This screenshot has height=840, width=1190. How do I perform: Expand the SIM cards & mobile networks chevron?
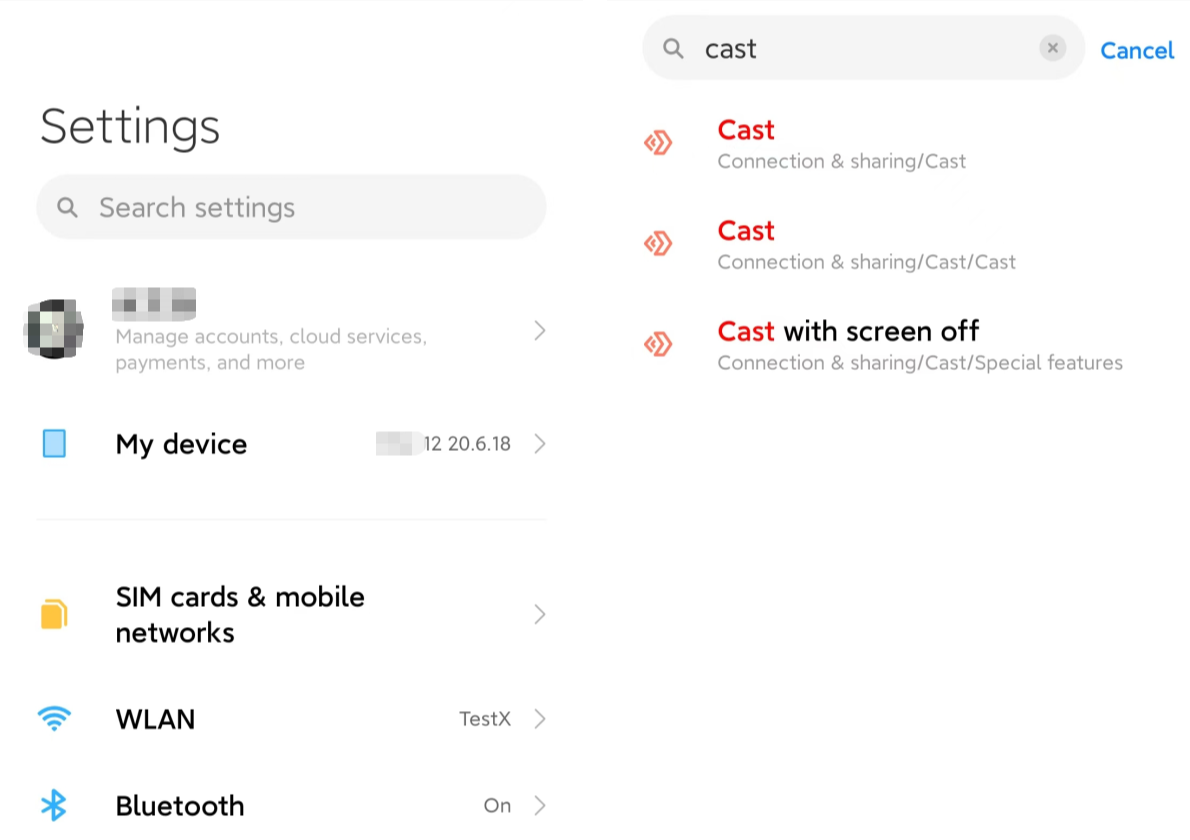pos(540,614)
